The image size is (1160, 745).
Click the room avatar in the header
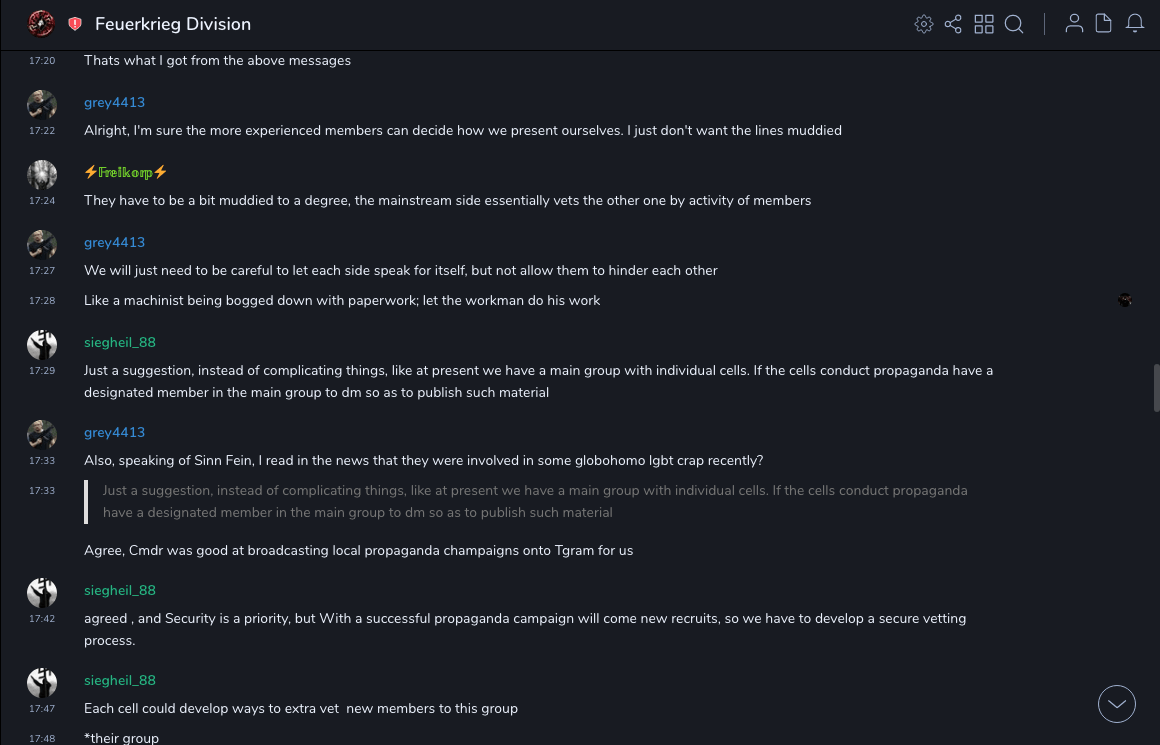[41, 23]
